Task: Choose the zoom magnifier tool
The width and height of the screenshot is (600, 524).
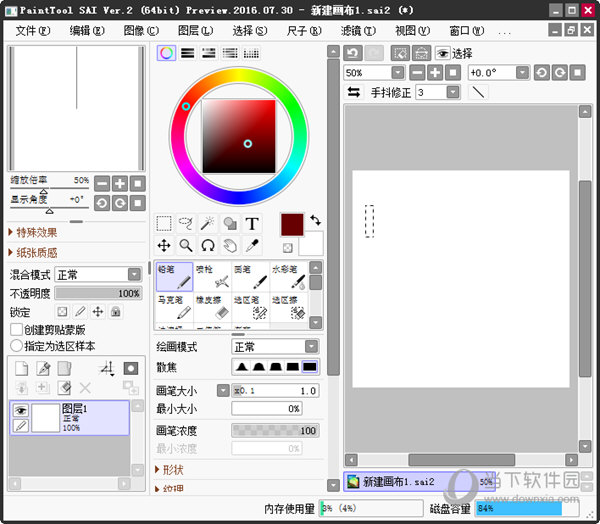Action: coord(186,245)
